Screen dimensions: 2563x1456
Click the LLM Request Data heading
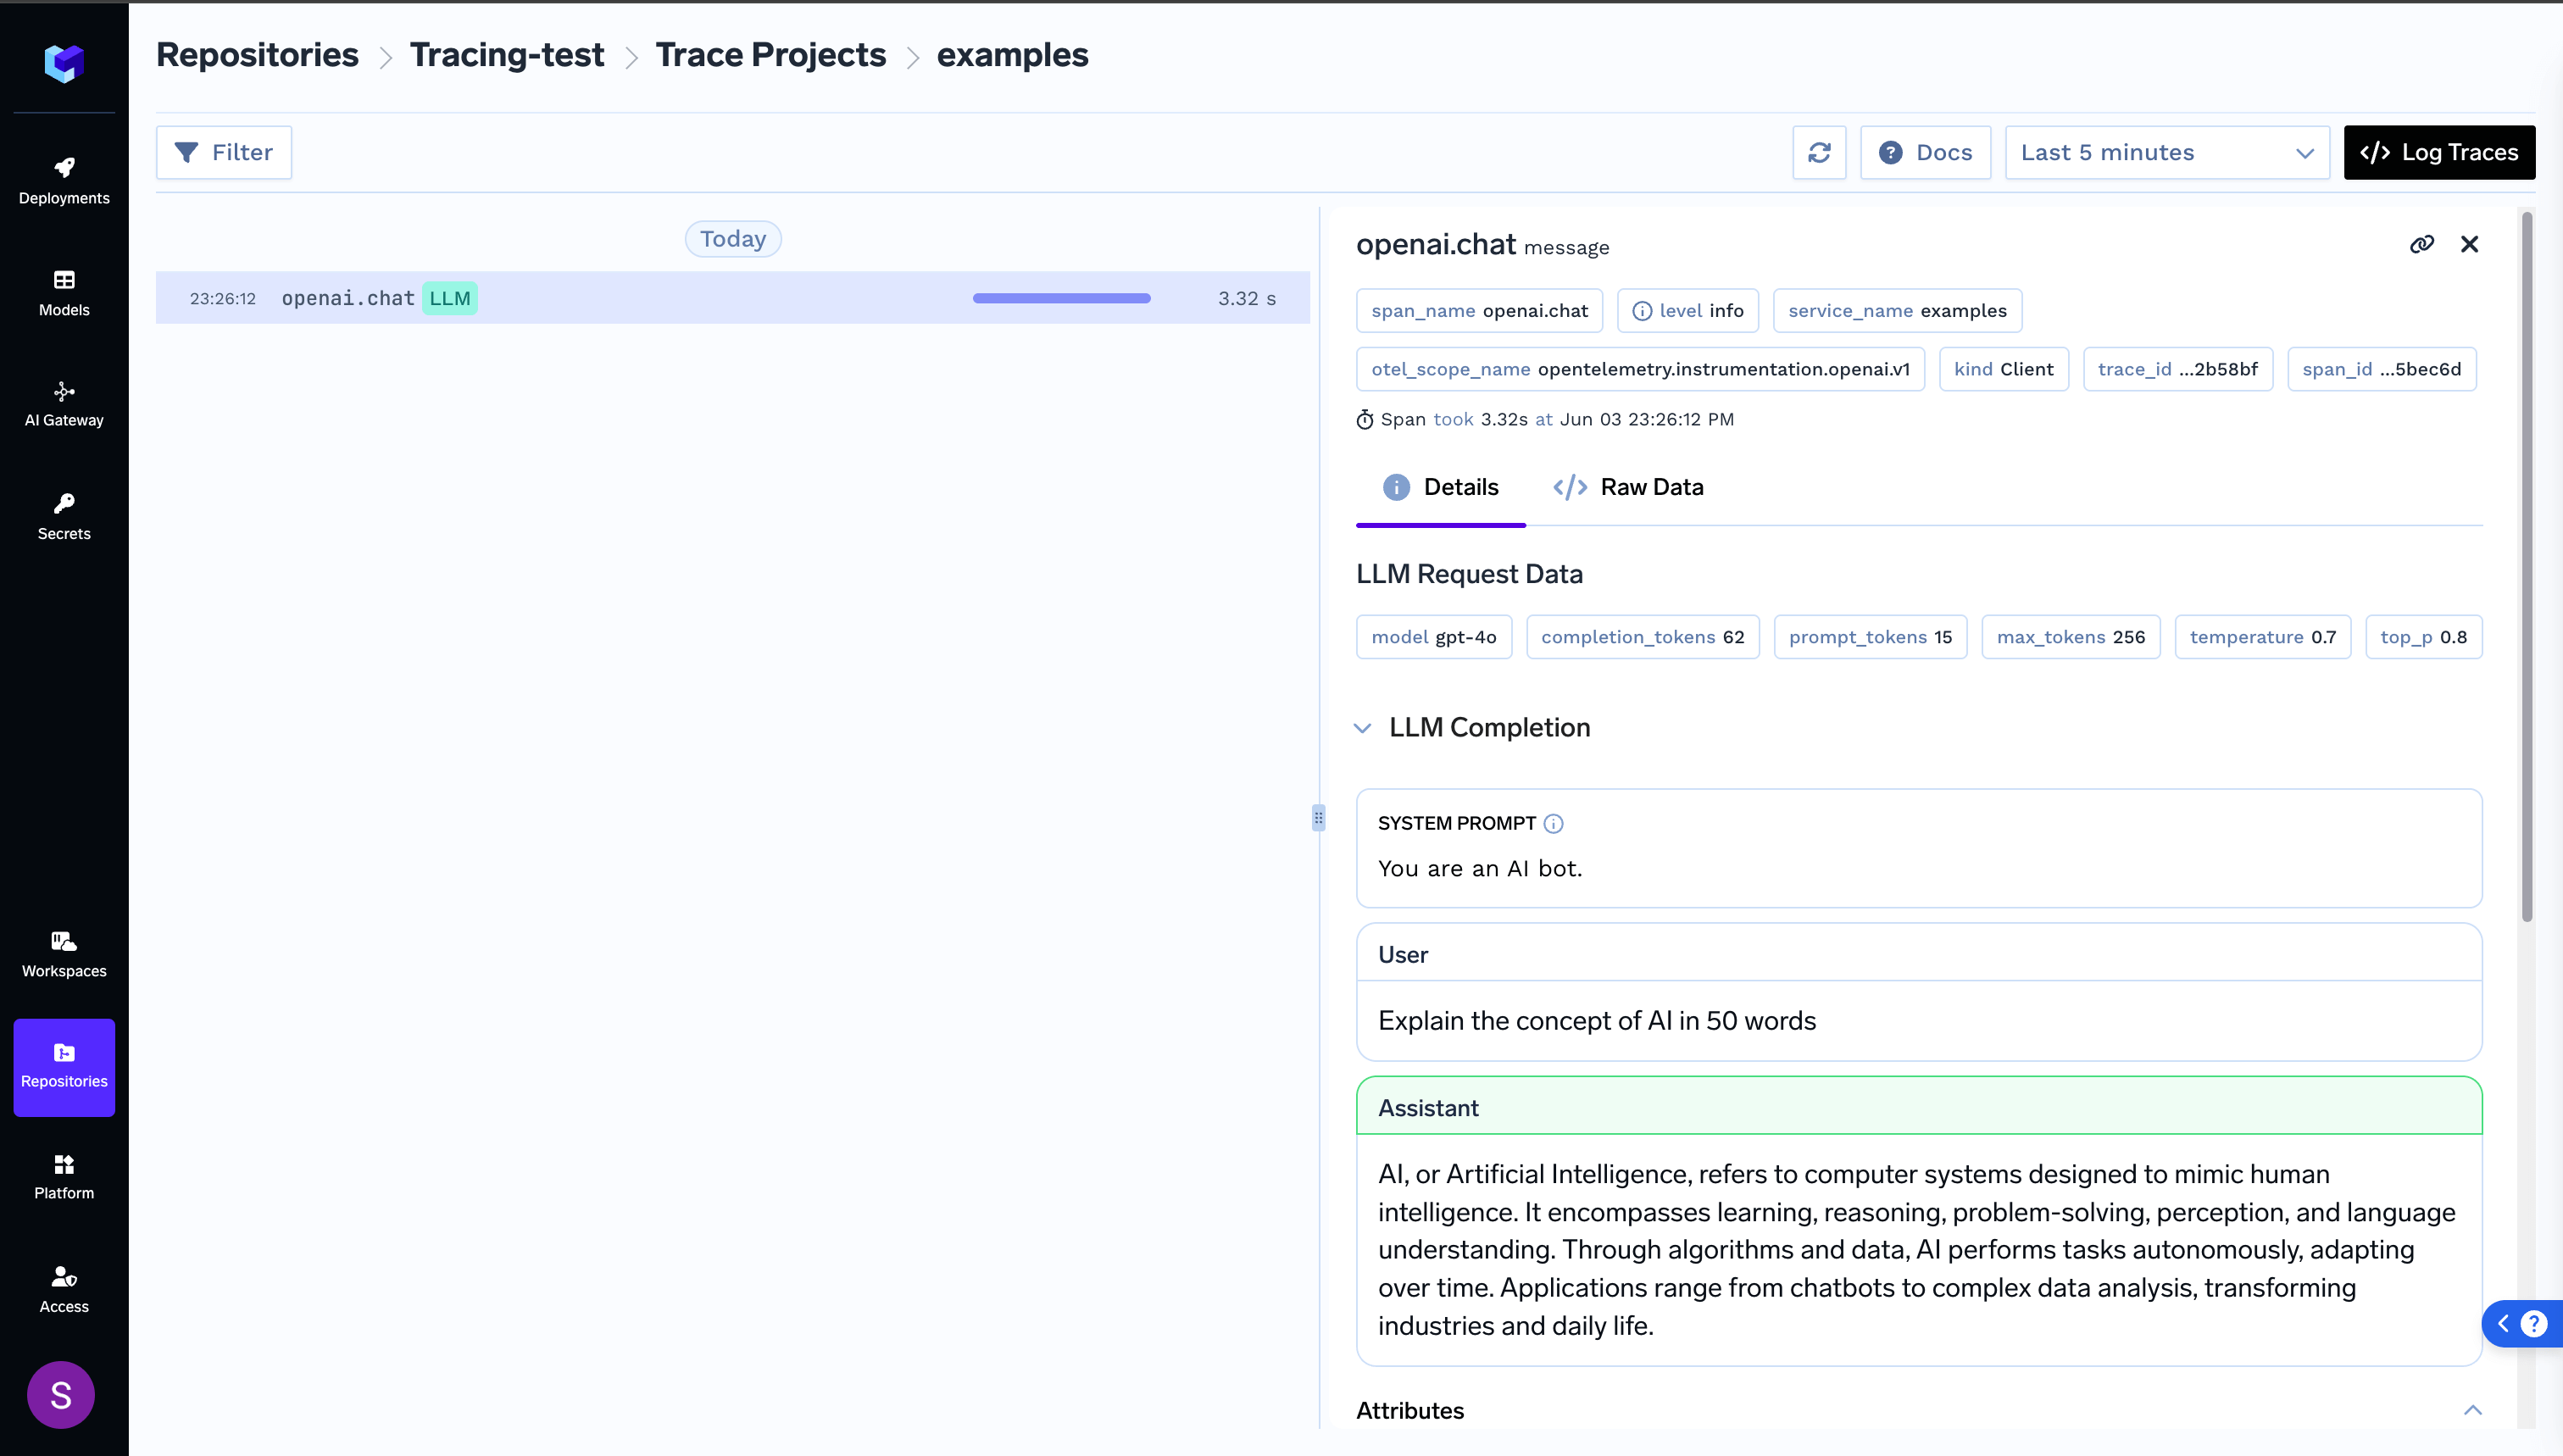click(1469, 573)
